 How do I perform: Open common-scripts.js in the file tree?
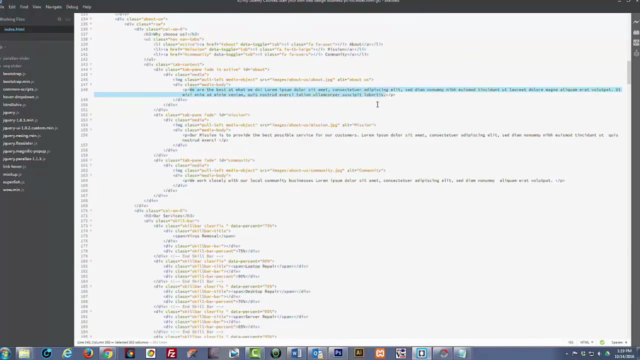20,89
